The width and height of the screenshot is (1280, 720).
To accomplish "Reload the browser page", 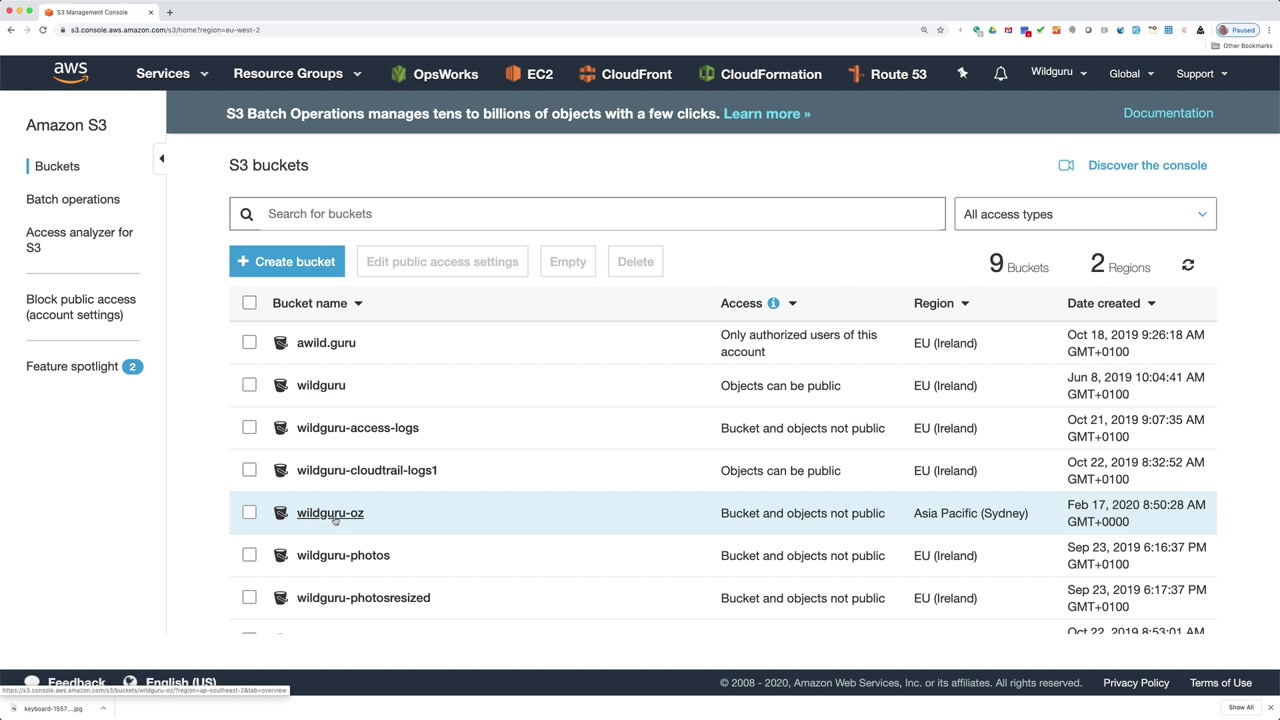I will click(43, 30).
